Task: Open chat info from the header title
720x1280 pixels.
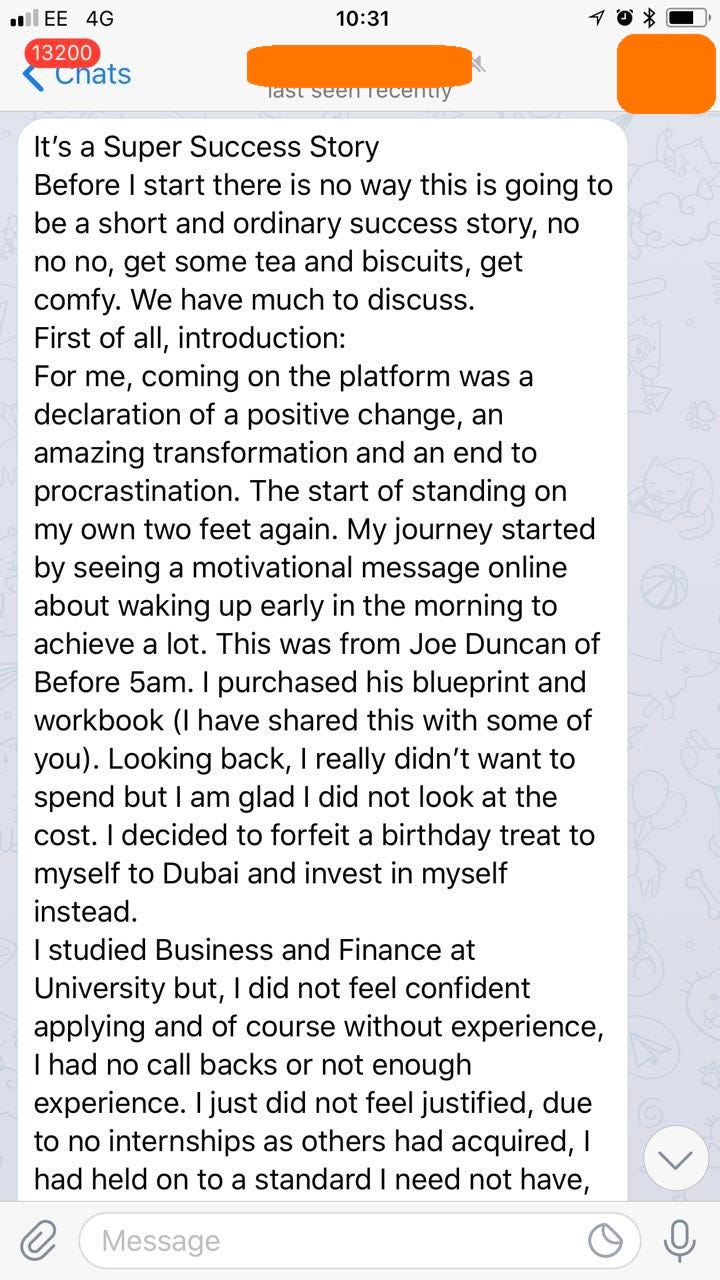Action: (358, 64)
